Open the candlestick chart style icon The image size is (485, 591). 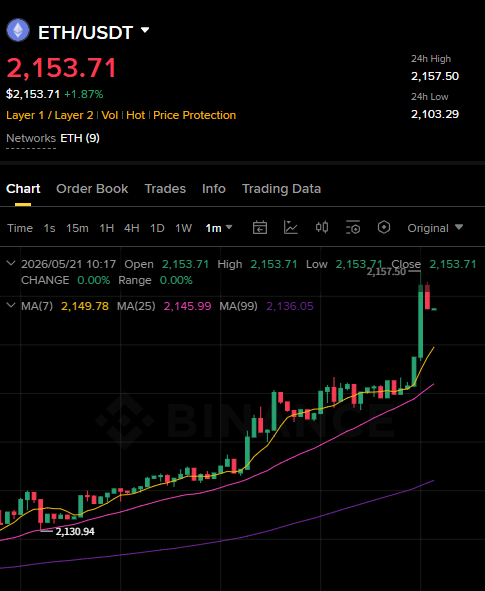point(322,227)
